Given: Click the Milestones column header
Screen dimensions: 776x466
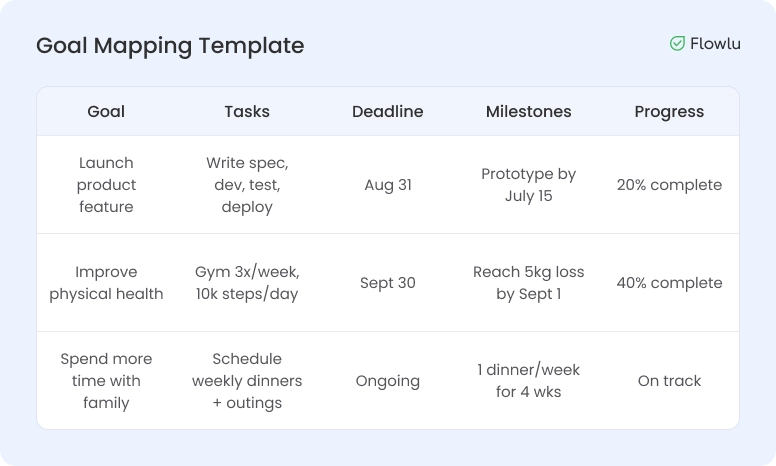Looking at the screenshot, I should tap(528, 112).
